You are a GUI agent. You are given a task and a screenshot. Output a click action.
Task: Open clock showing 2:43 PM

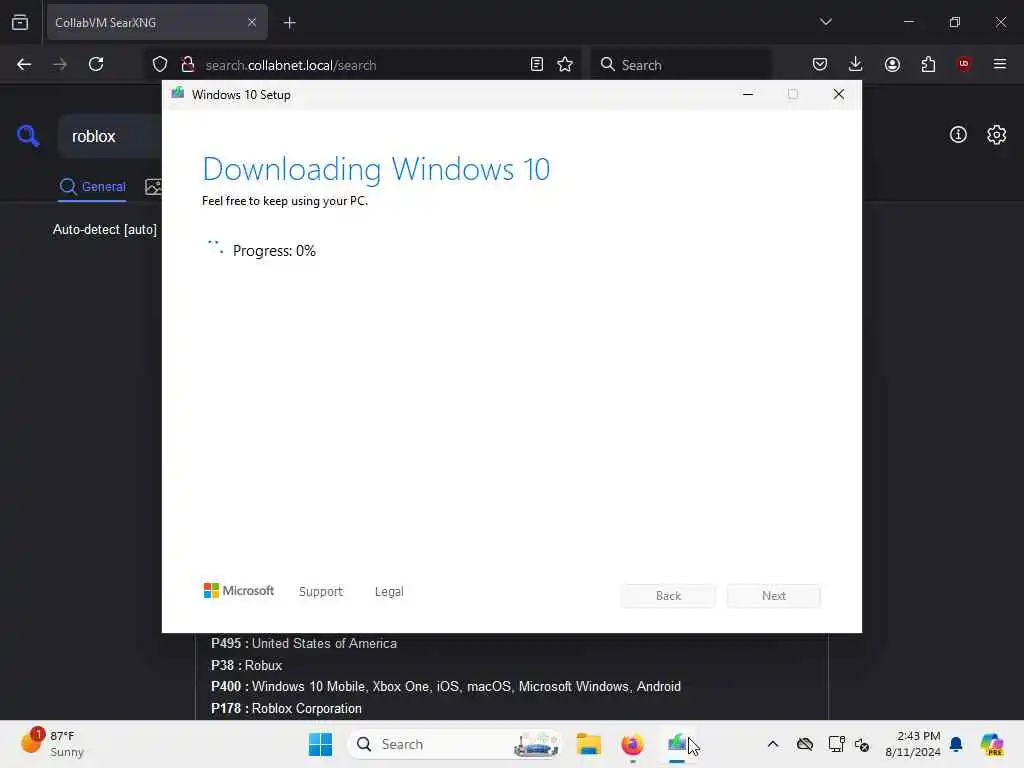tap(912, 744)
